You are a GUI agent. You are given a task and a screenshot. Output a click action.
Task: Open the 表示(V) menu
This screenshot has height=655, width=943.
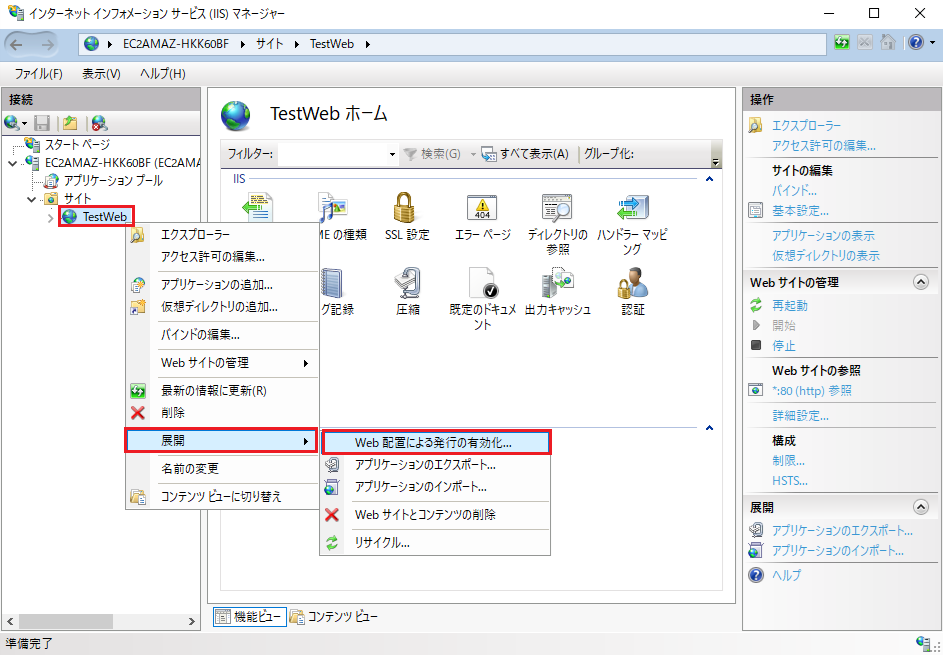click(x=101, y=74)
